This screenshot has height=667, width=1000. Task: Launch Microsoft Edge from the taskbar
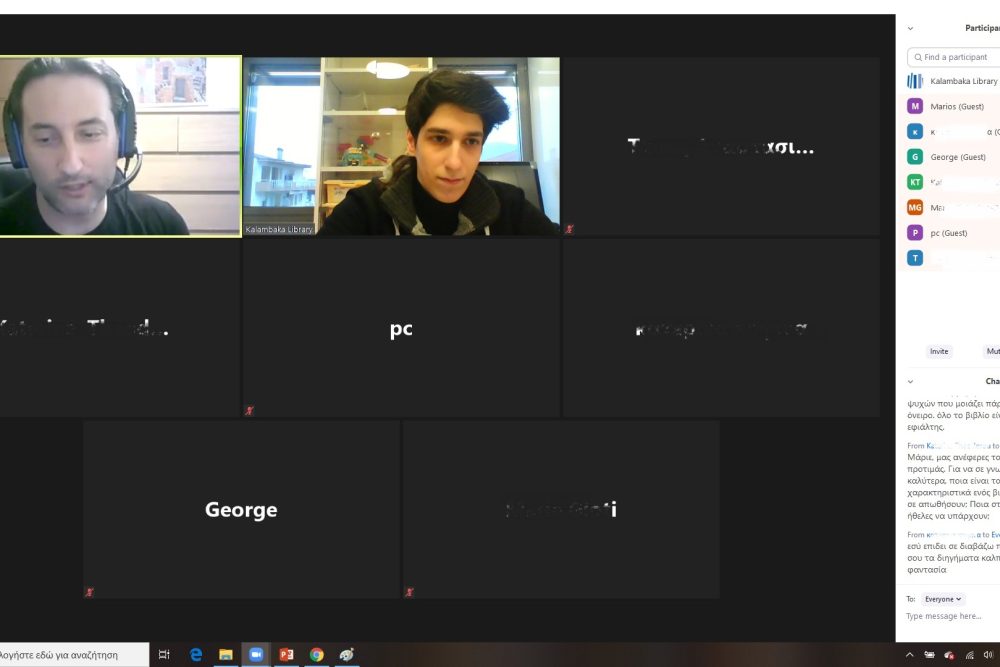tap(196, 655)
